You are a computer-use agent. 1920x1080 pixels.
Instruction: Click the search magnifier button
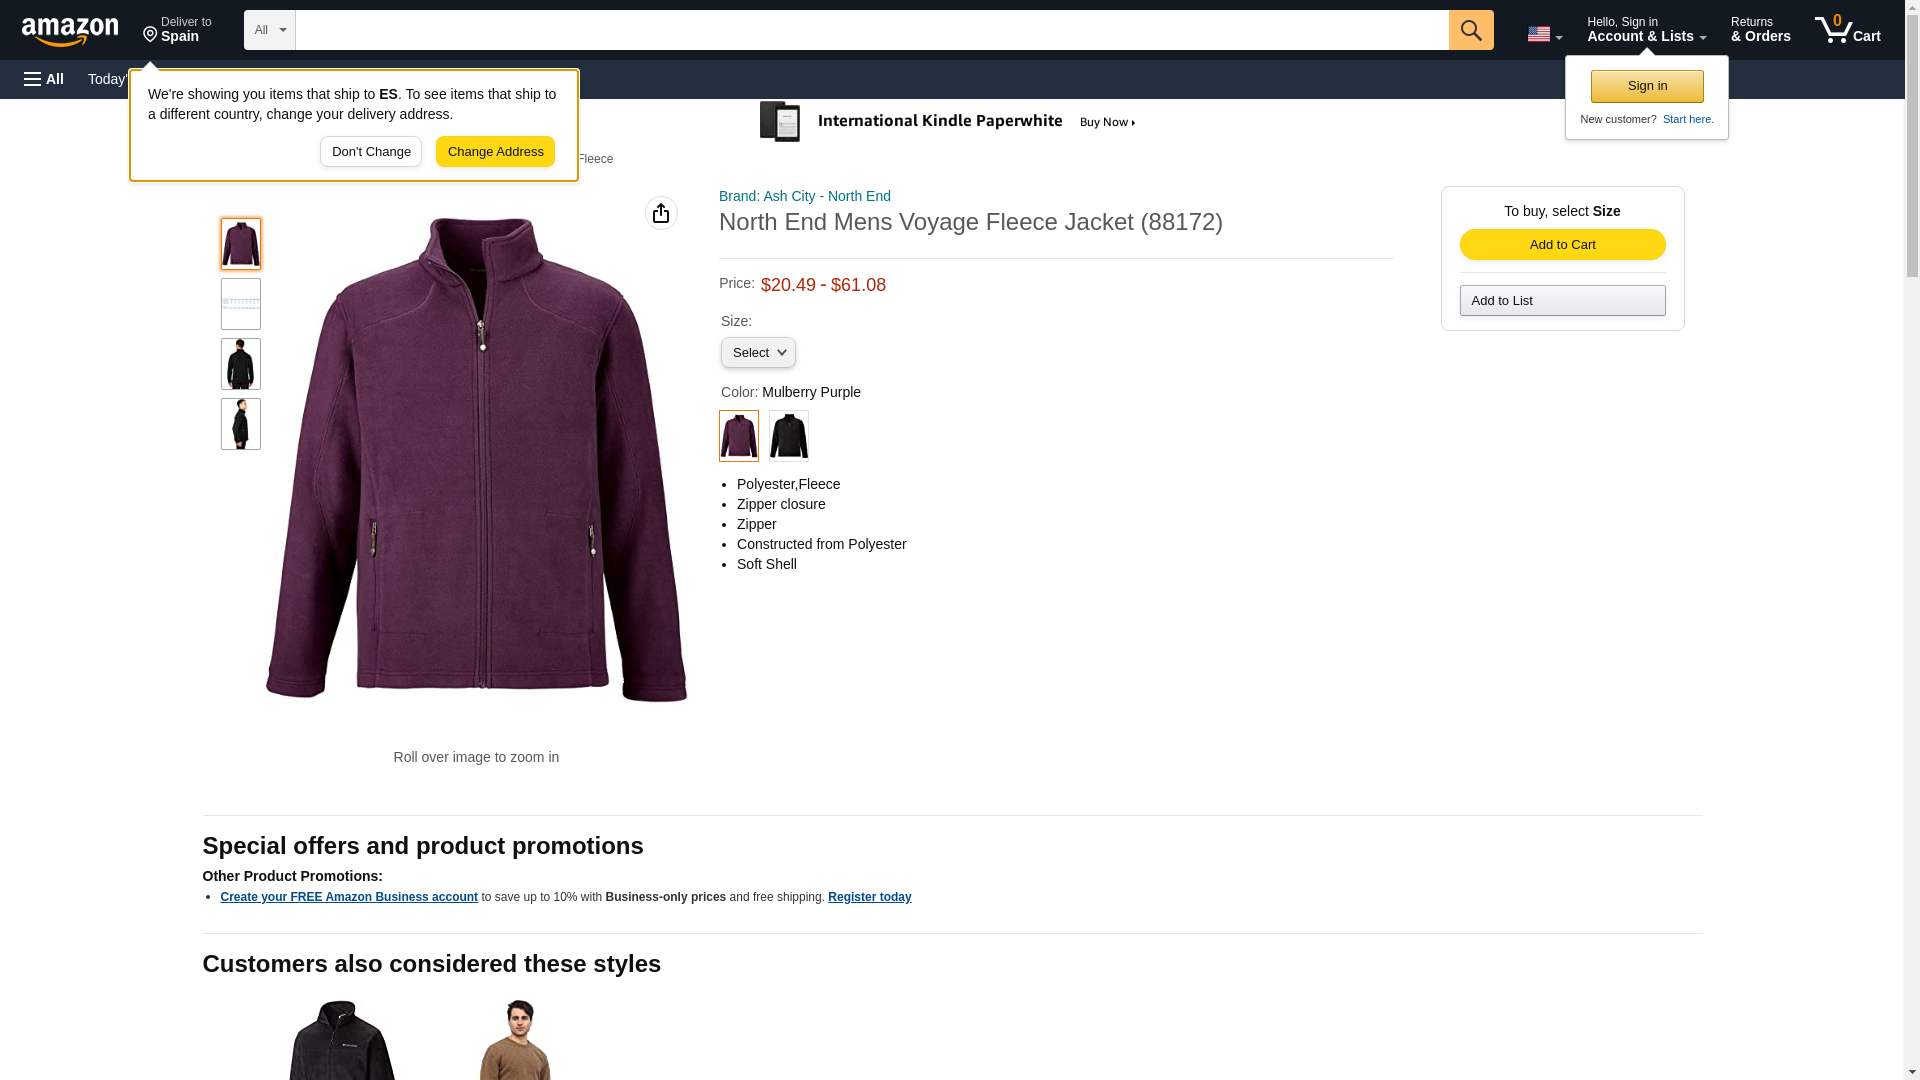[x=1470, y=30]
